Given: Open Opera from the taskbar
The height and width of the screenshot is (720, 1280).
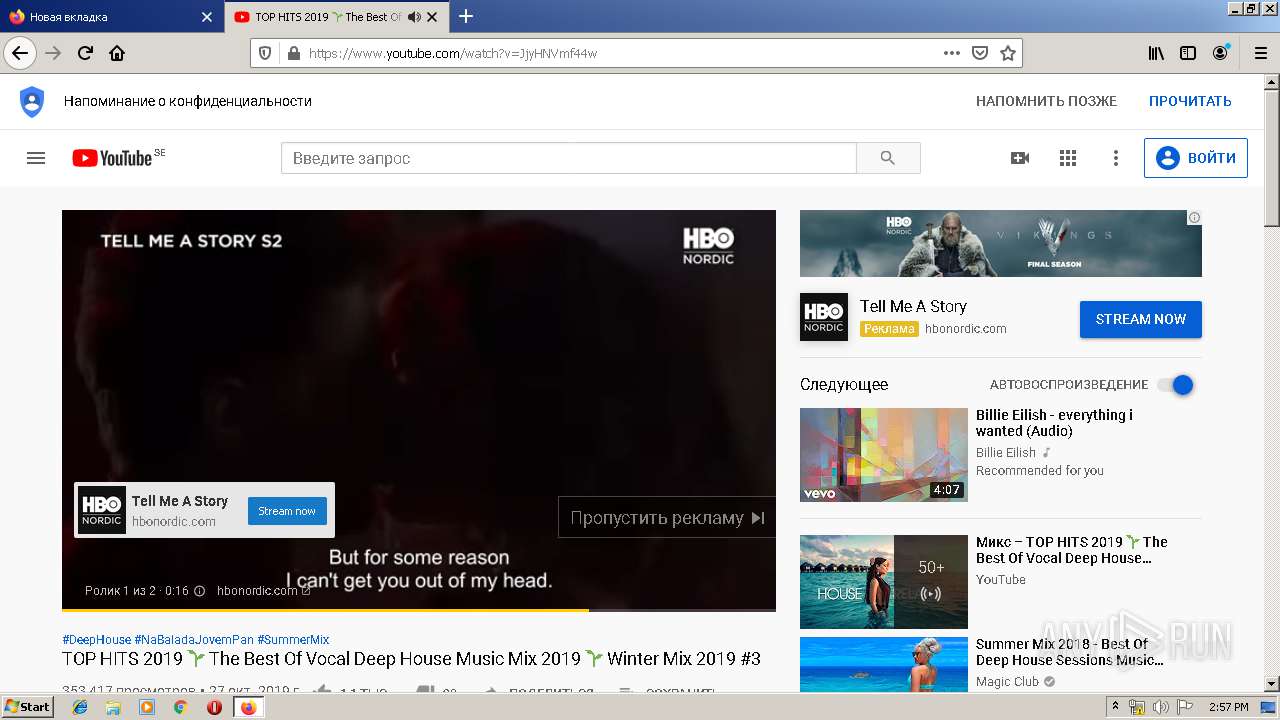Looking at the screenshot, I should 214,707.
